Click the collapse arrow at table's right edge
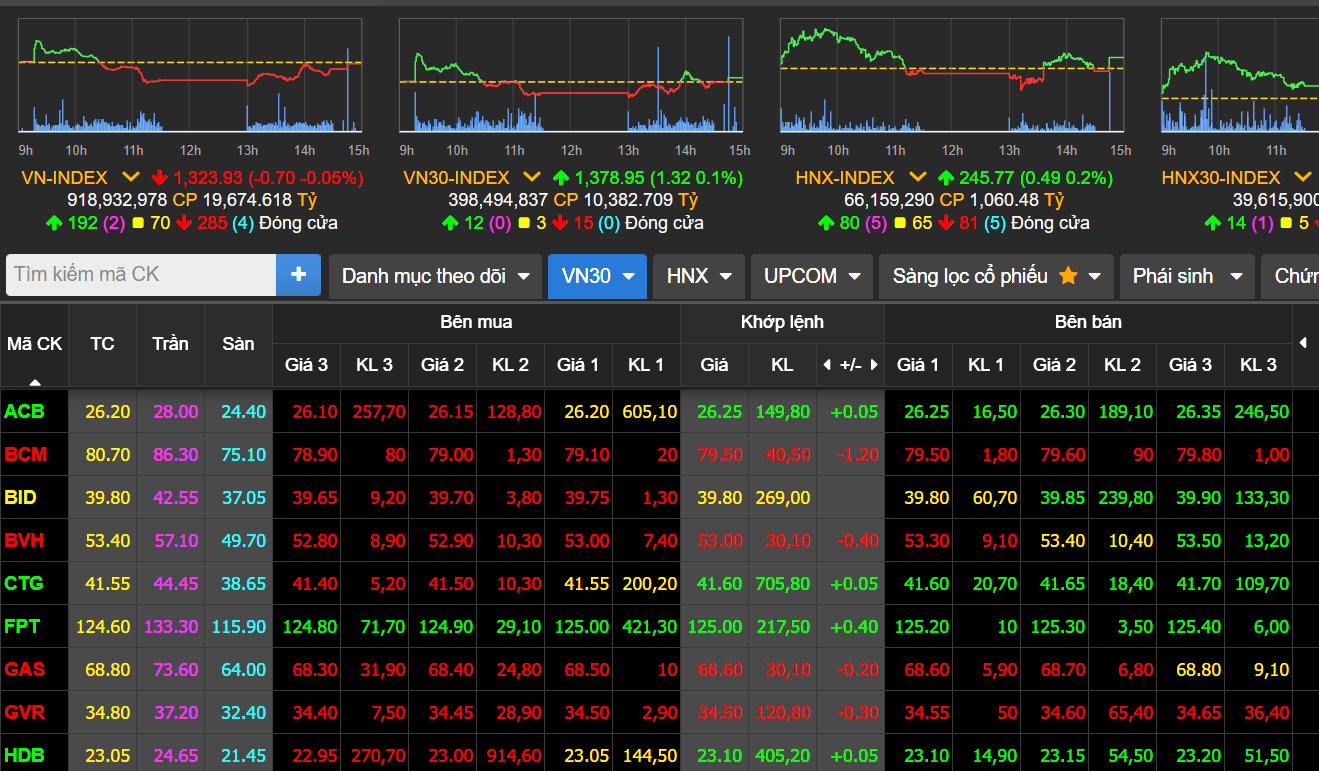 coord(1303,343)
